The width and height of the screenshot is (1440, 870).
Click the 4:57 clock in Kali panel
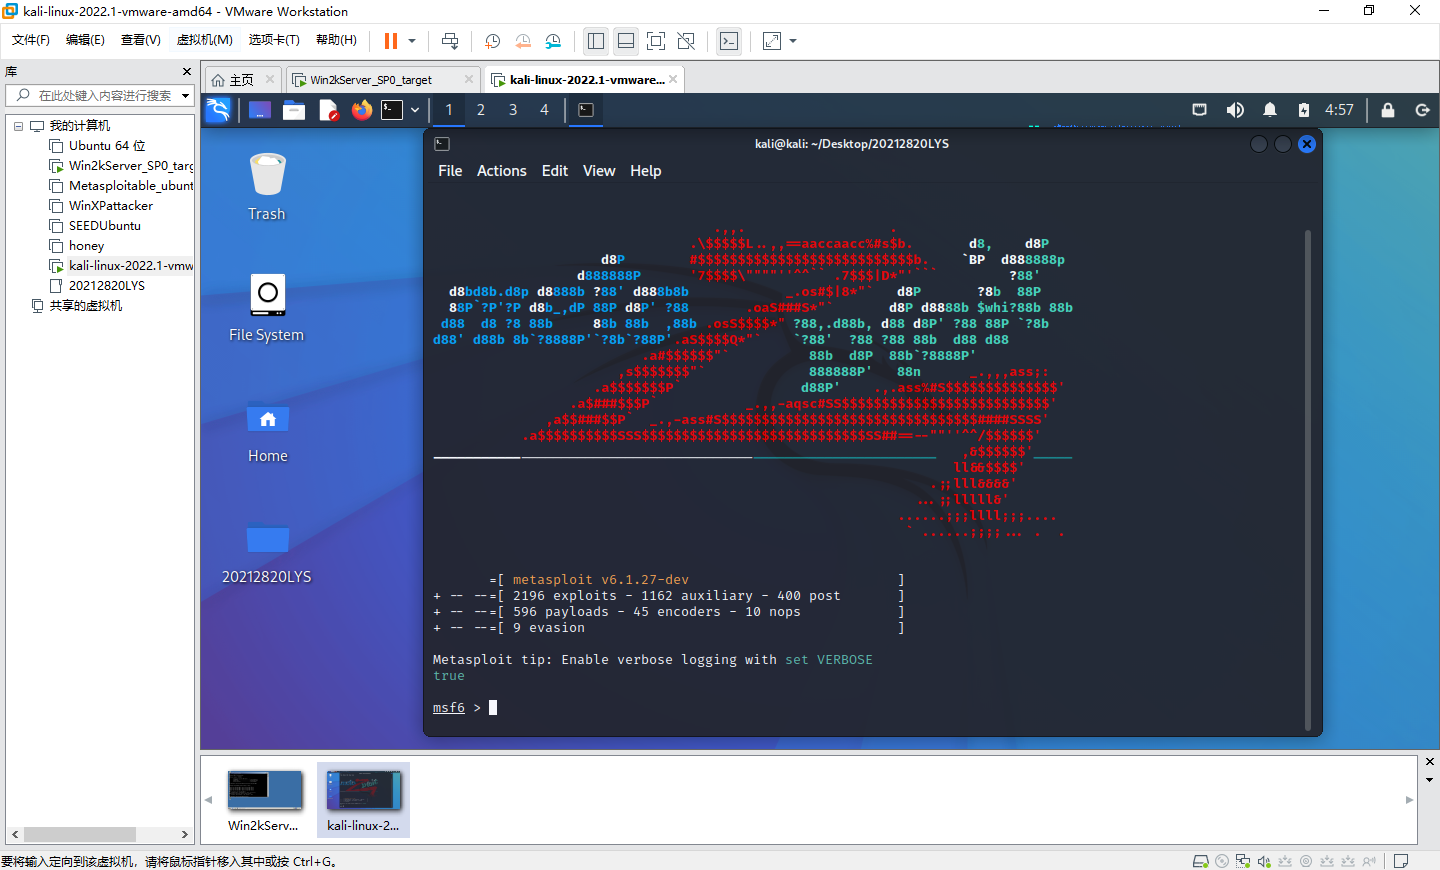click(1339, 110)
